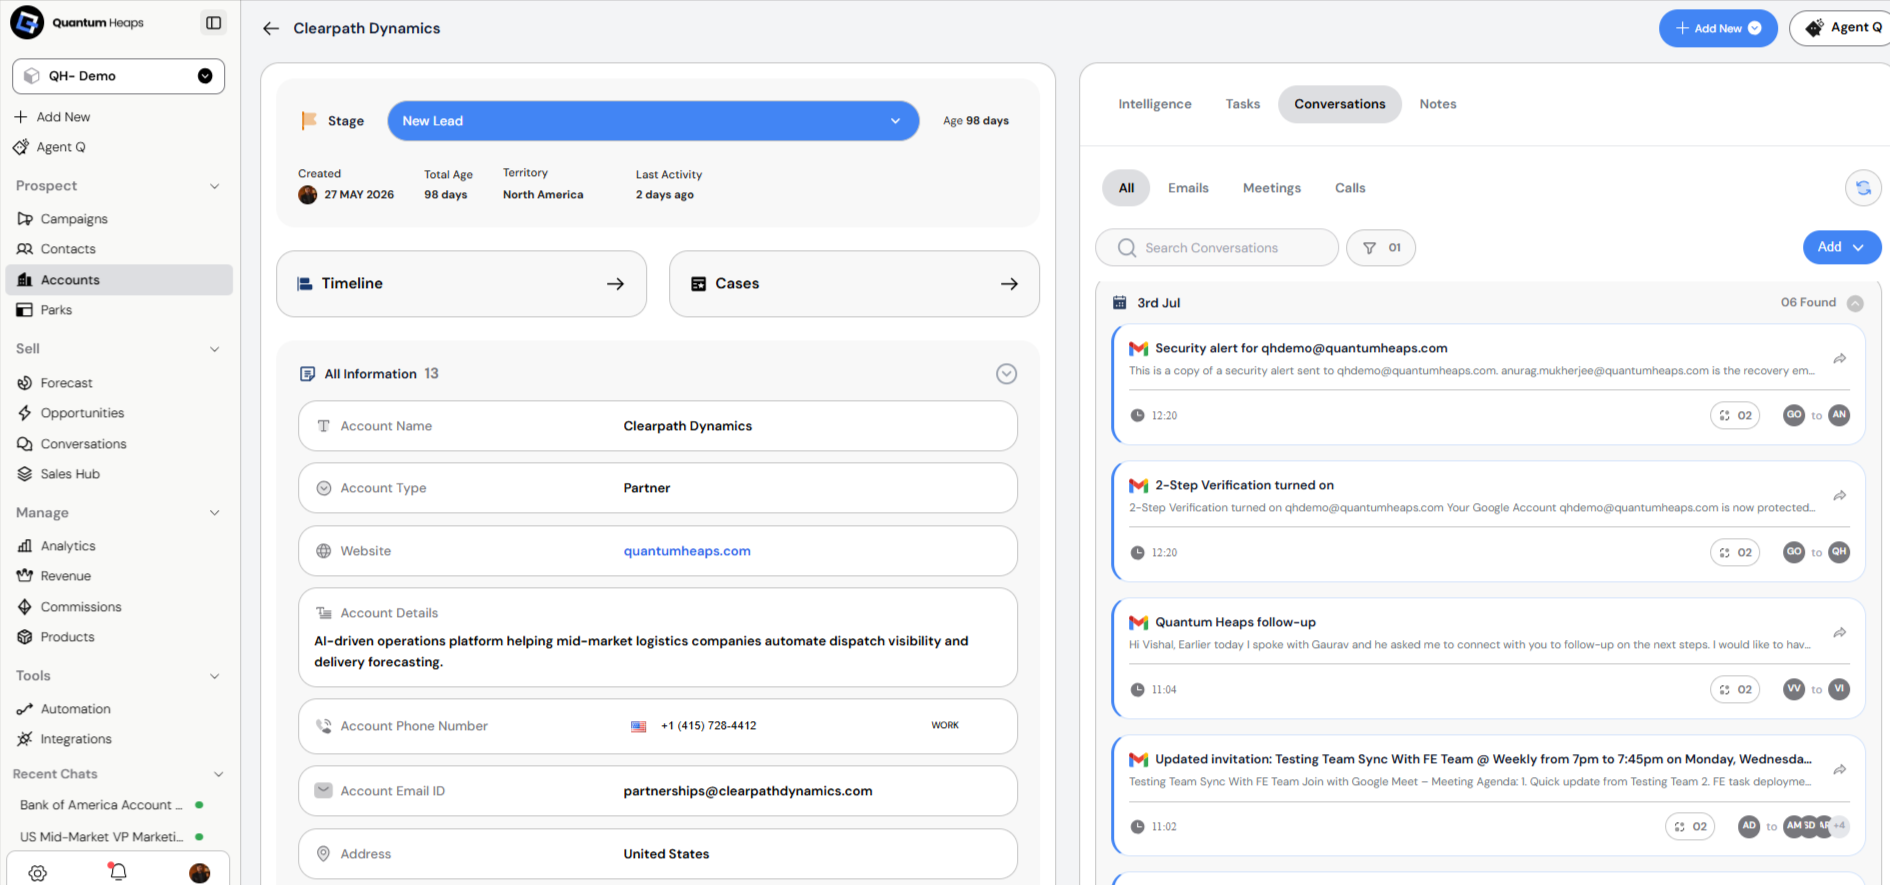1890x885 pixels.
Task: Launch Agent Q from the top bar
Action: (x=1843, y=28)
